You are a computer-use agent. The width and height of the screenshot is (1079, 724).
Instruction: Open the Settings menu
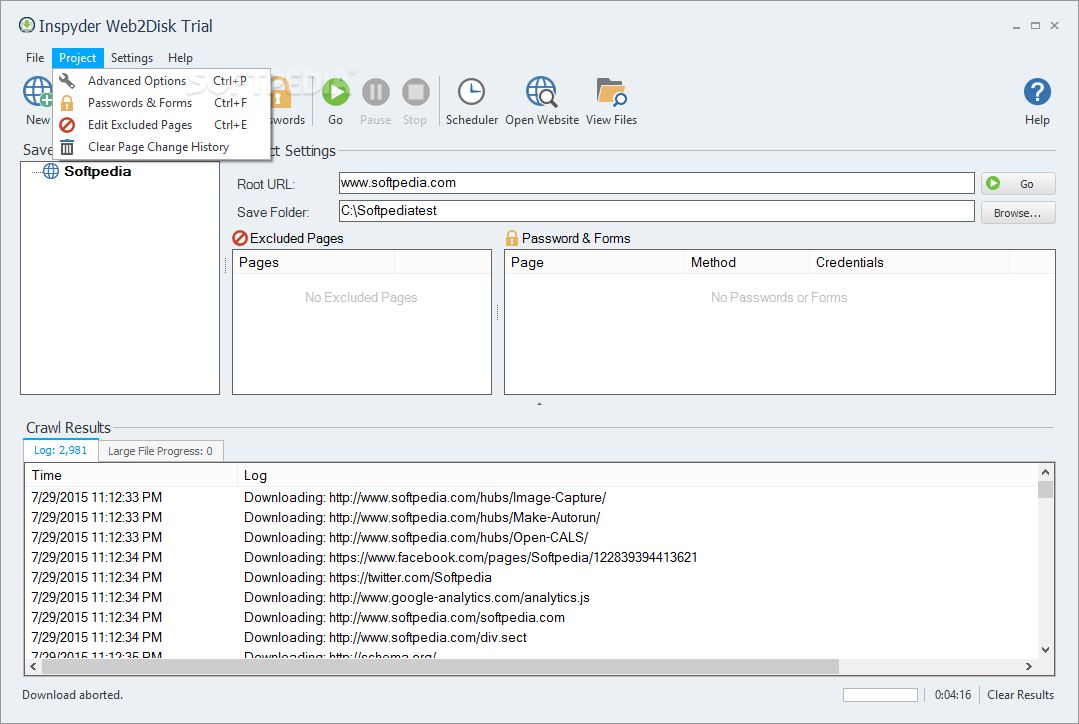[x=132, y=58]
